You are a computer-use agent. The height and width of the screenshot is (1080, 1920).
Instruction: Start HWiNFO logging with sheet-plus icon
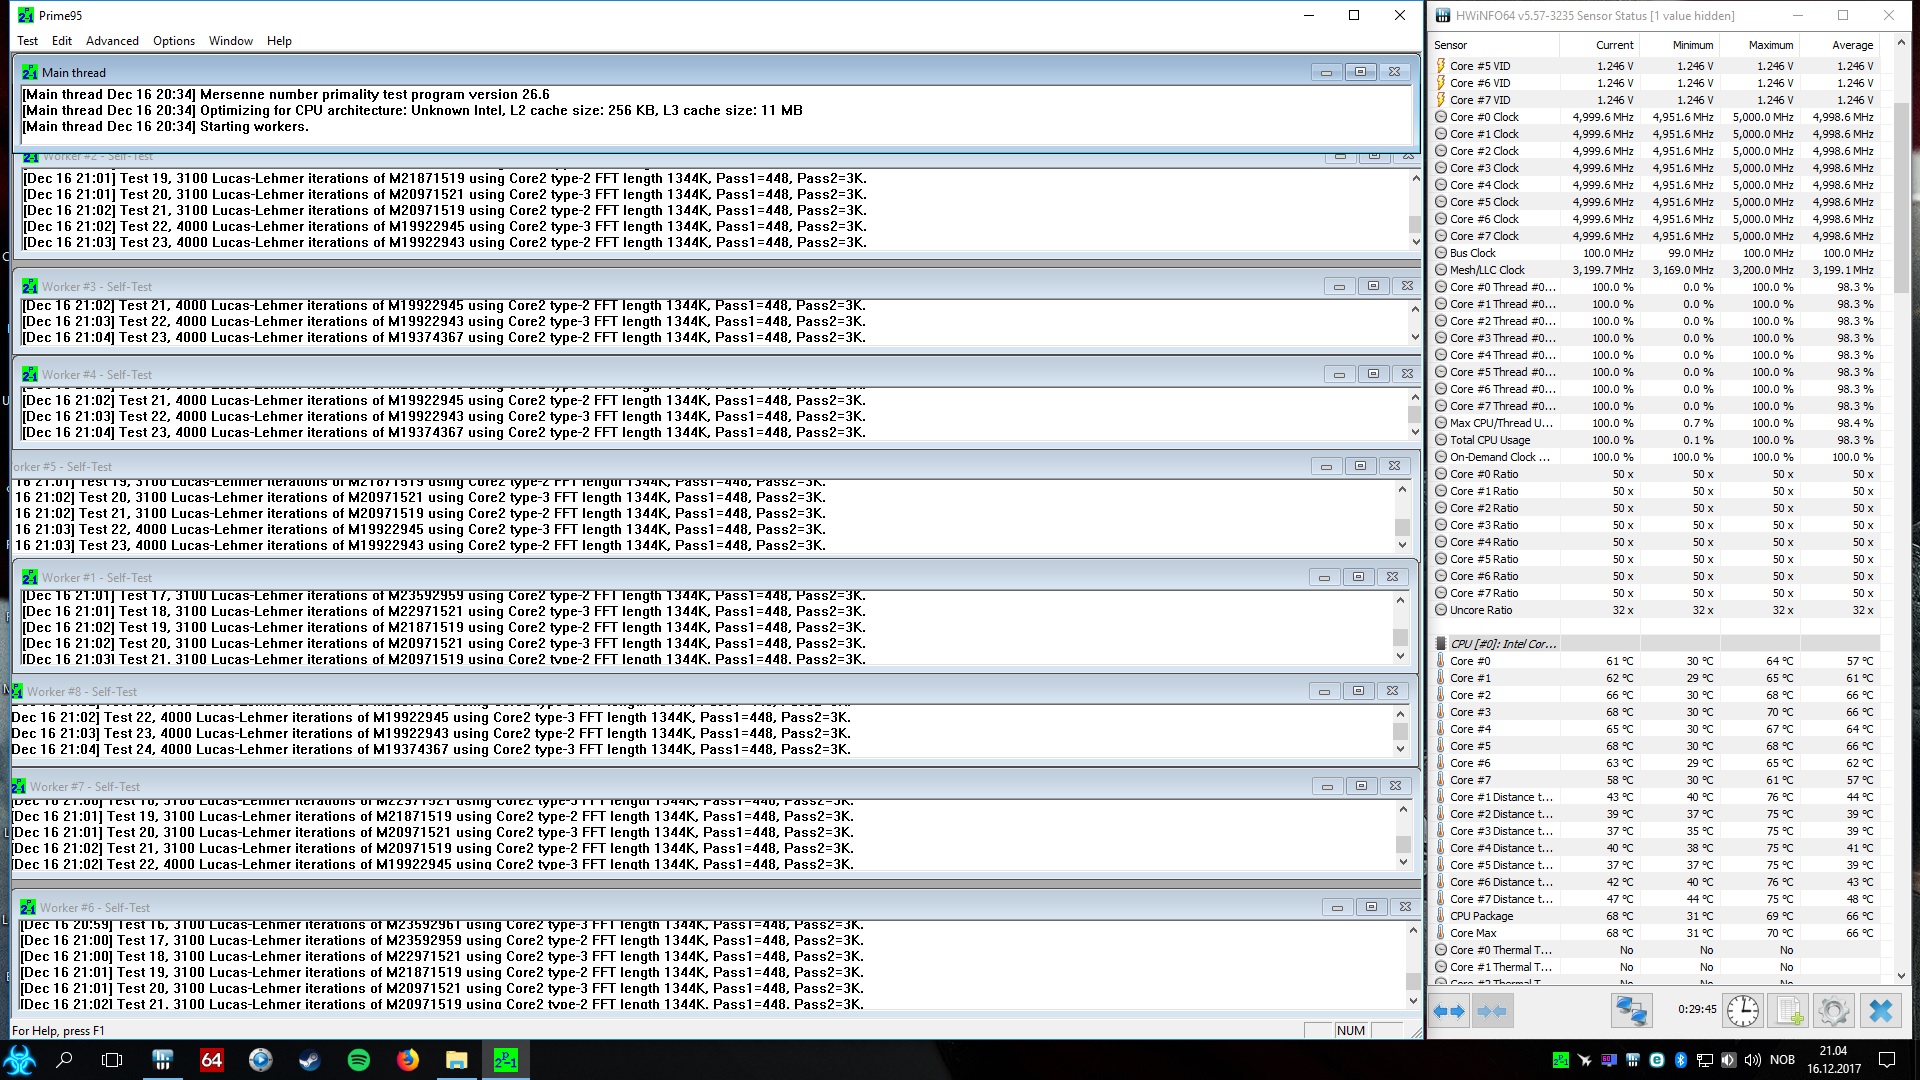tap(1789, 1011)
